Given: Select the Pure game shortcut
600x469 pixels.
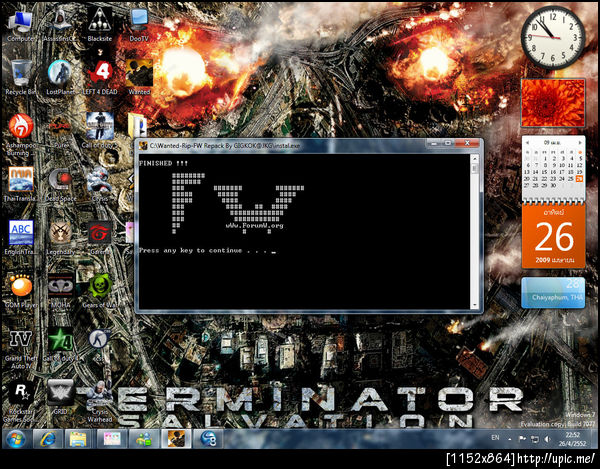Looking at the screenshot, I should (60, 132).
